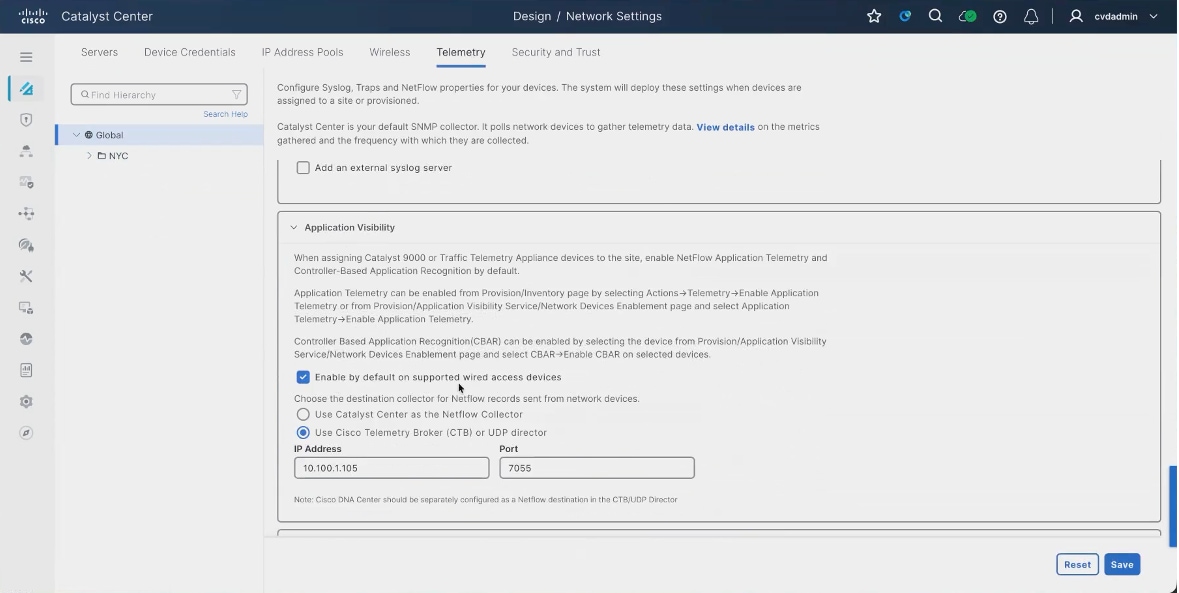Viewport: 1179px width, 593px height.
Task: Check the cloud connection status icon
Action: (967, 16)
